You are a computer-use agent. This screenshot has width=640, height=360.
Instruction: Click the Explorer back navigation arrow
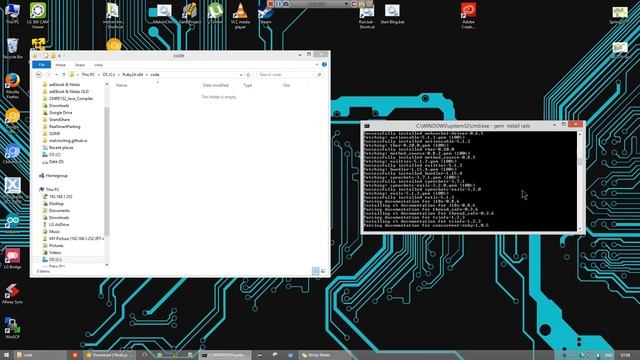point(39,75)
